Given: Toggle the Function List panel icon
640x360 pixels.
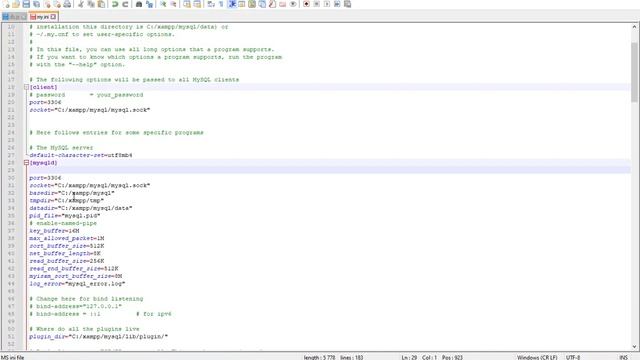Looking at the screenshot, I should coord(272,4).
